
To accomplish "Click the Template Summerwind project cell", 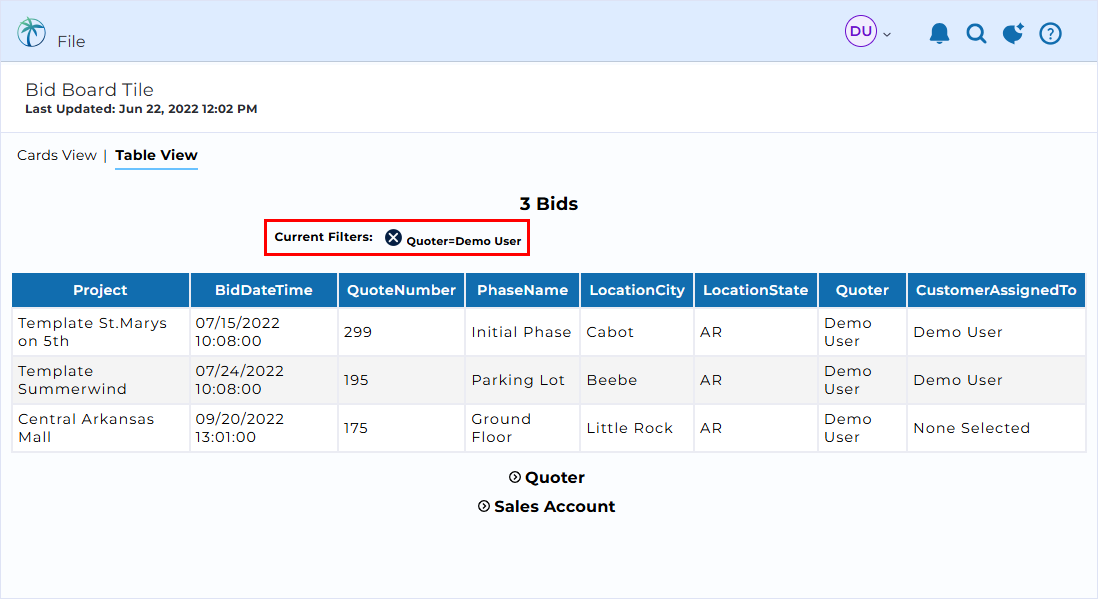I will click(x=101, y=380).
